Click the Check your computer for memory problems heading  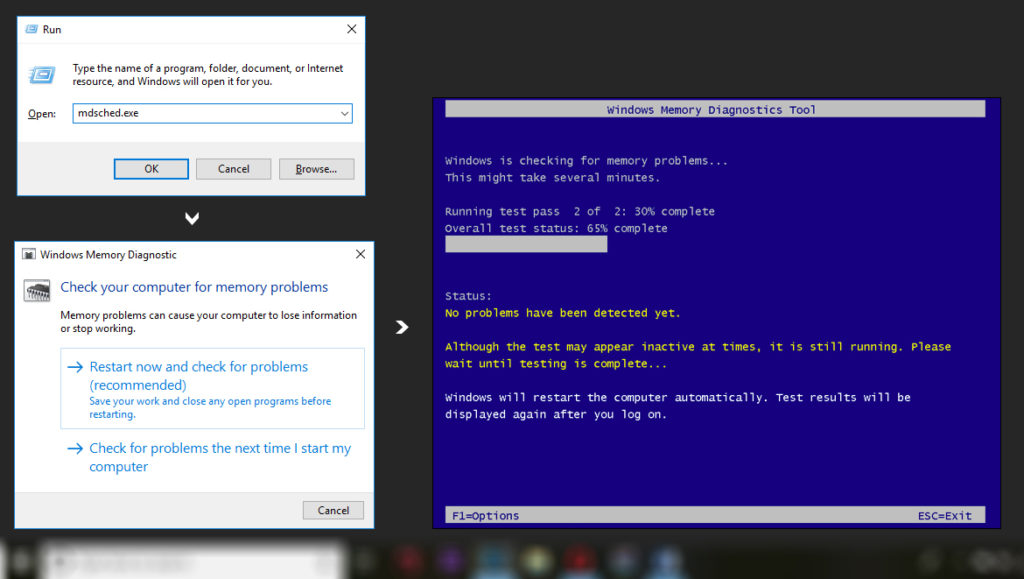point(194,287)
